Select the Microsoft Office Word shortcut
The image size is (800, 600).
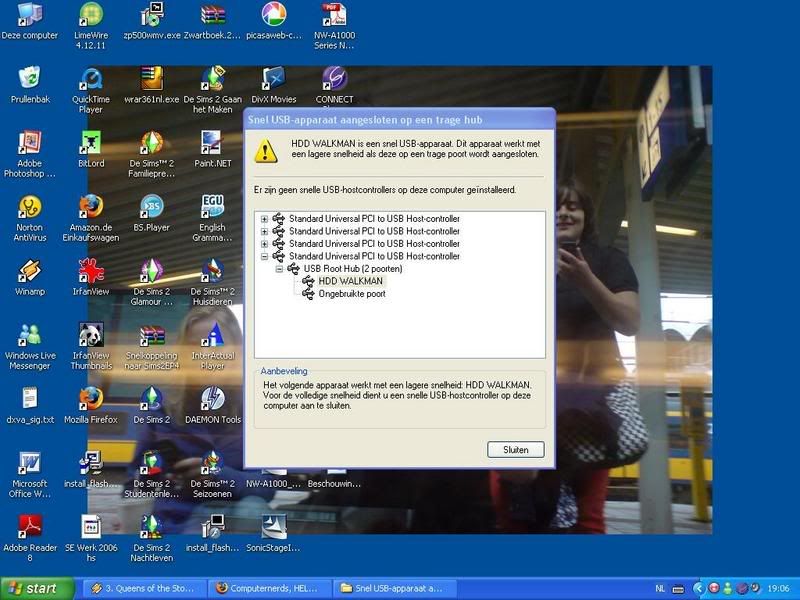[x=30, y=474]
